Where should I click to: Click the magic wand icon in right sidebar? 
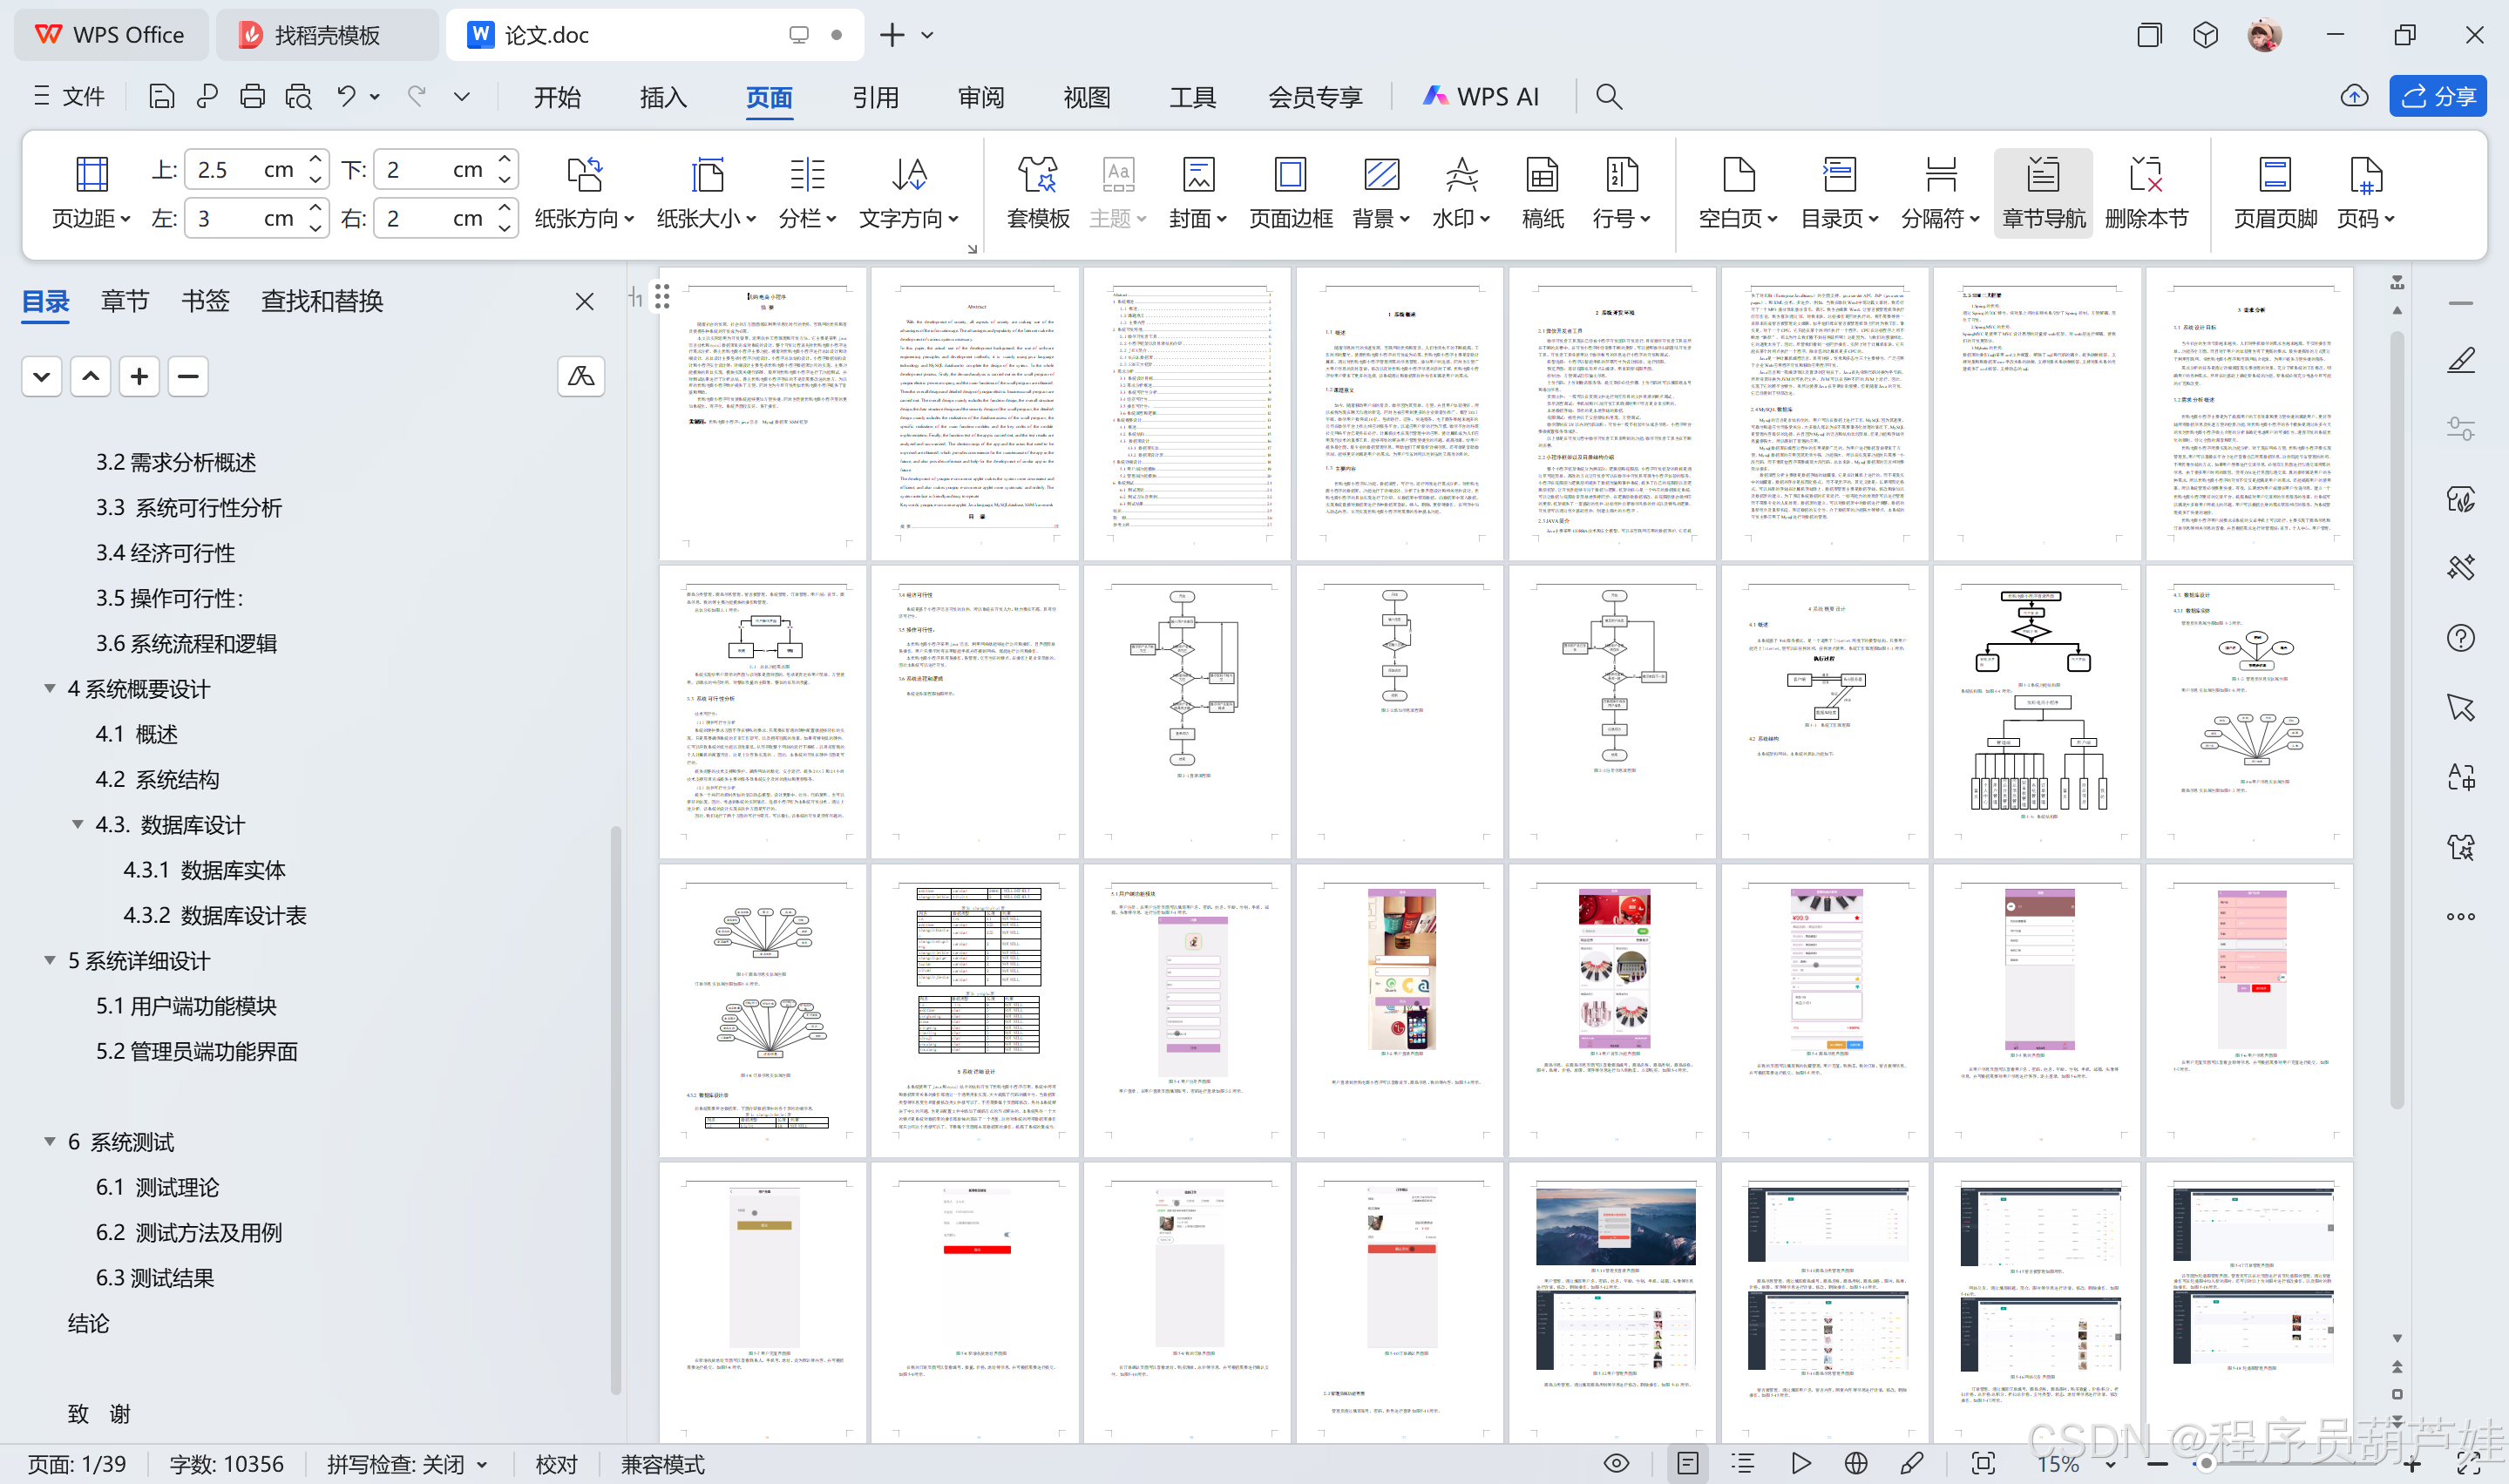[2460, 568]
